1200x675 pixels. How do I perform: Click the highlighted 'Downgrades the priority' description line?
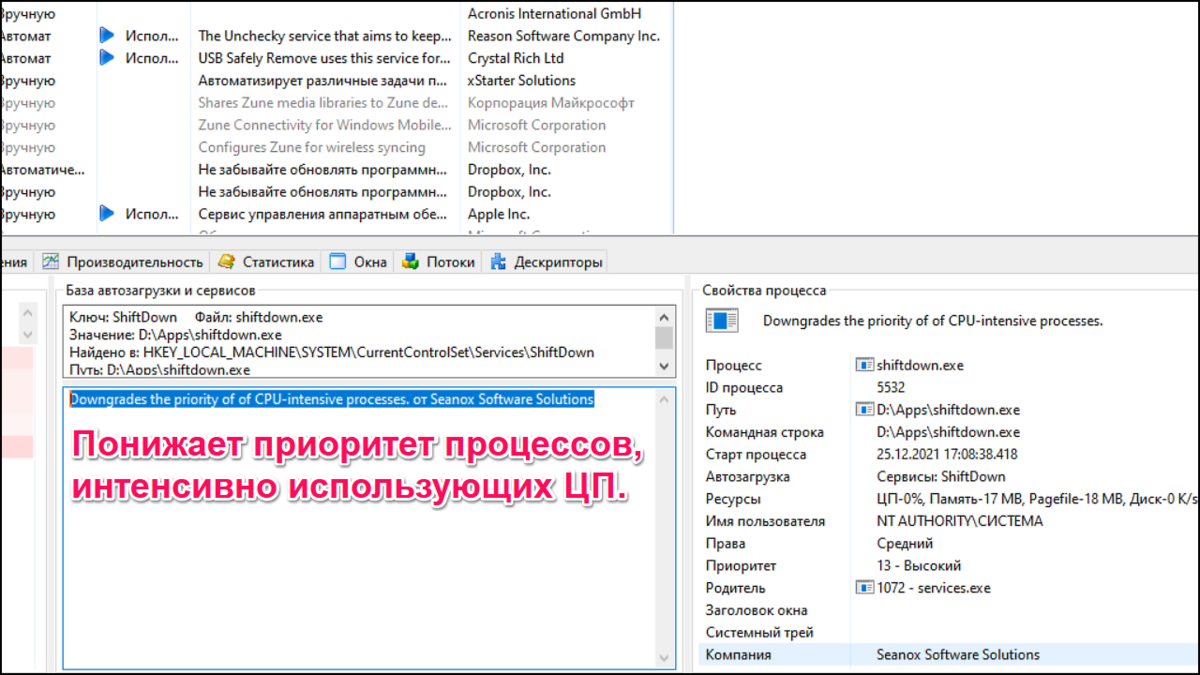pyautogui.click(x=332, y=399)
